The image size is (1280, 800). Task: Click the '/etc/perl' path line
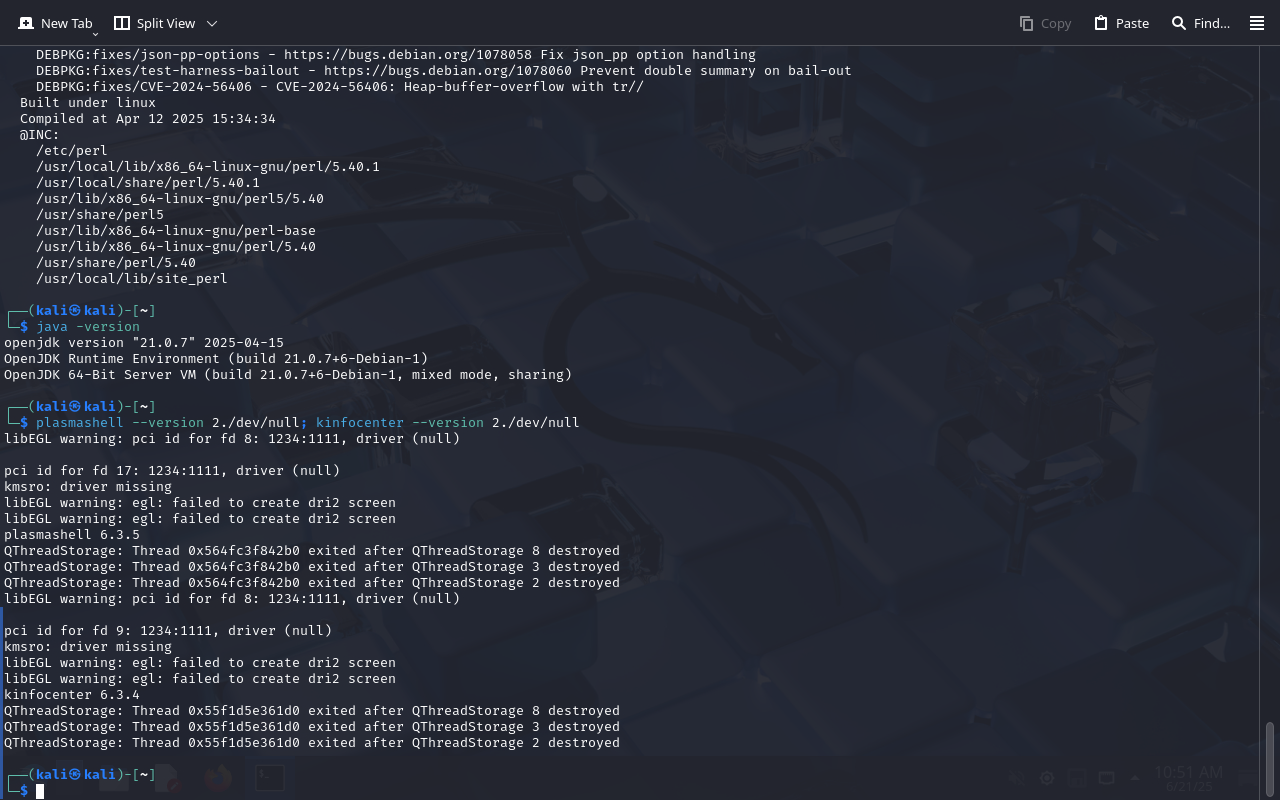[72, 151]
